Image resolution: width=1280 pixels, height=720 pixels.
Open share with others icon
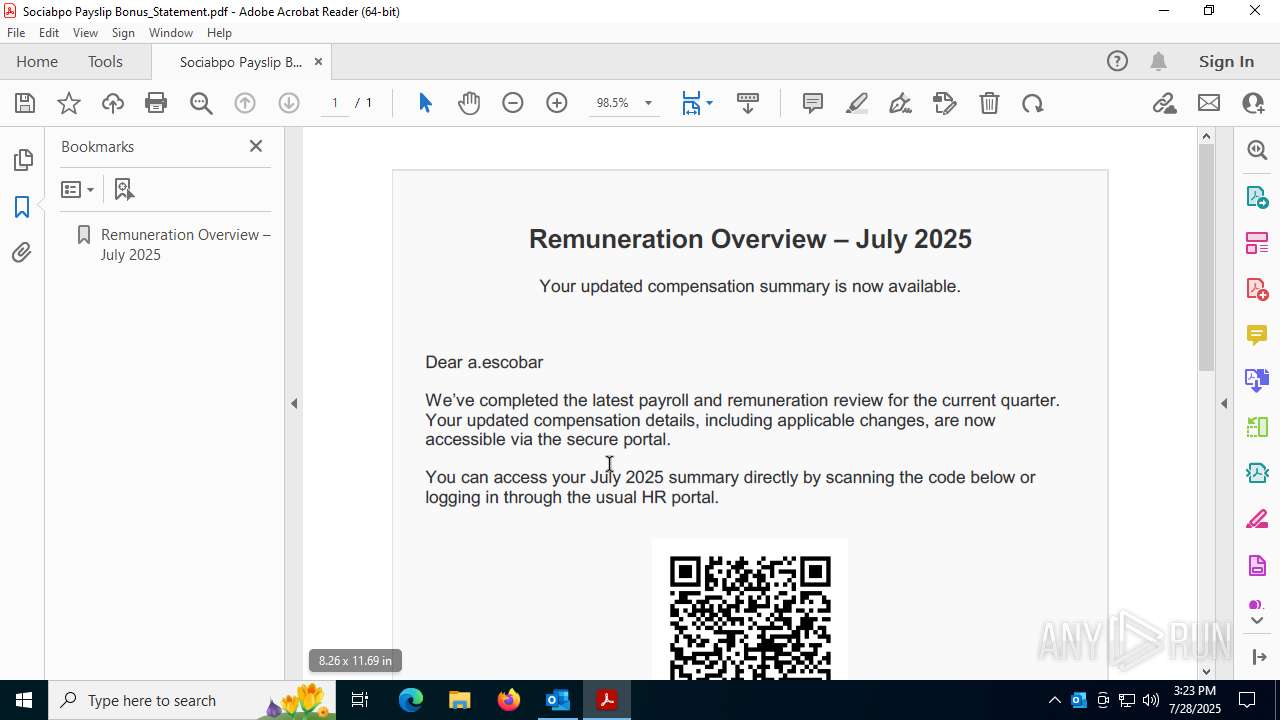tap(1253, 103)
